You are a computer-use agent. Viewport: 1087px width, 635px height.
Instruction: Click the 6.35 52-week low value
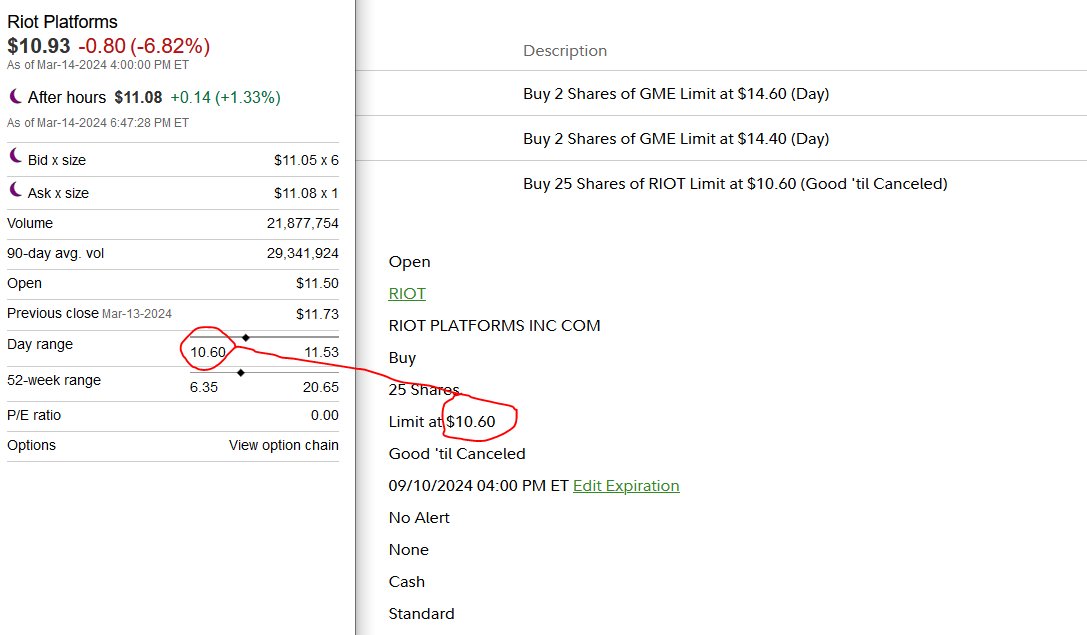coord(204,387)
